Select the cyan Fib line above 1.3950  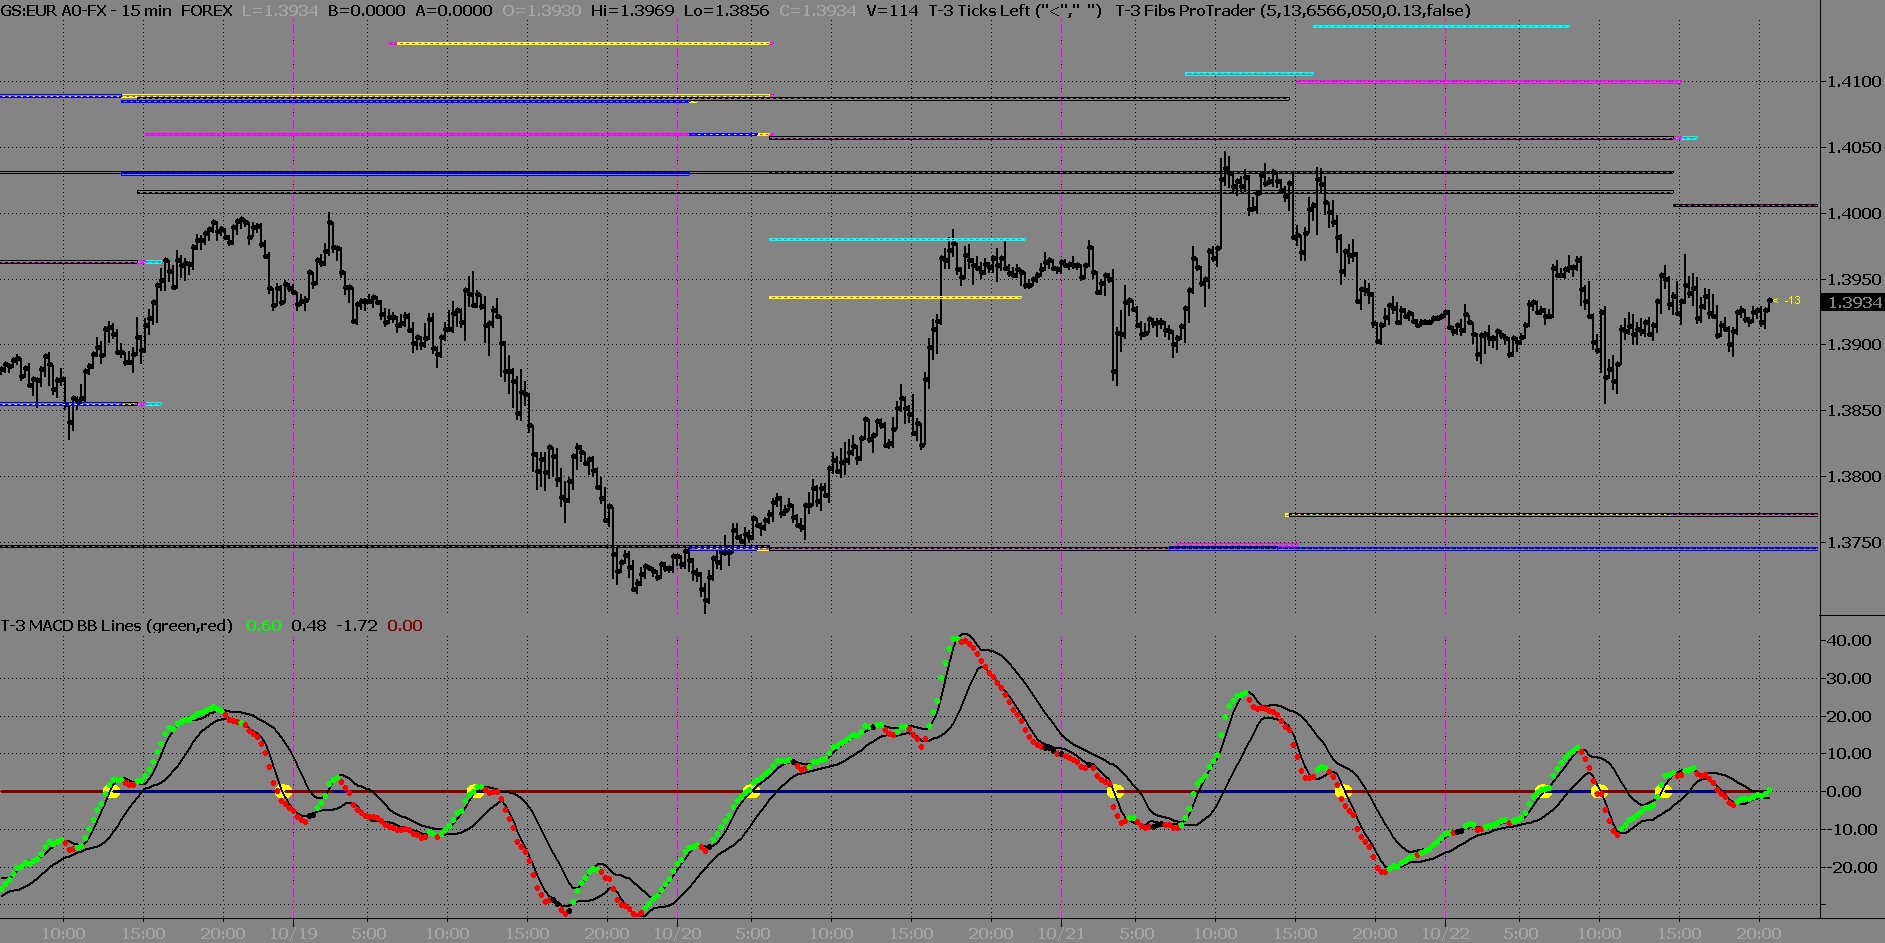tap(896, 239)
